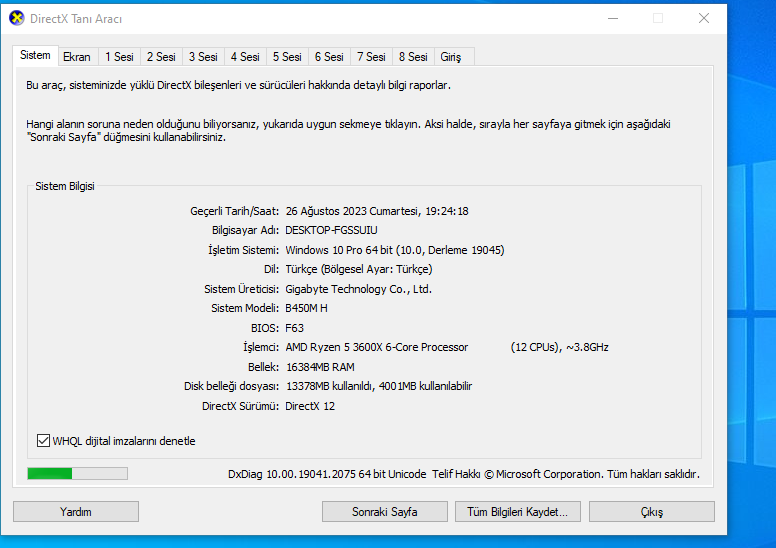This screenshot has width=776, height=548.
Task: Click the Windows 10 Pro 64 bit value
Action: click(x=339, y=250)
